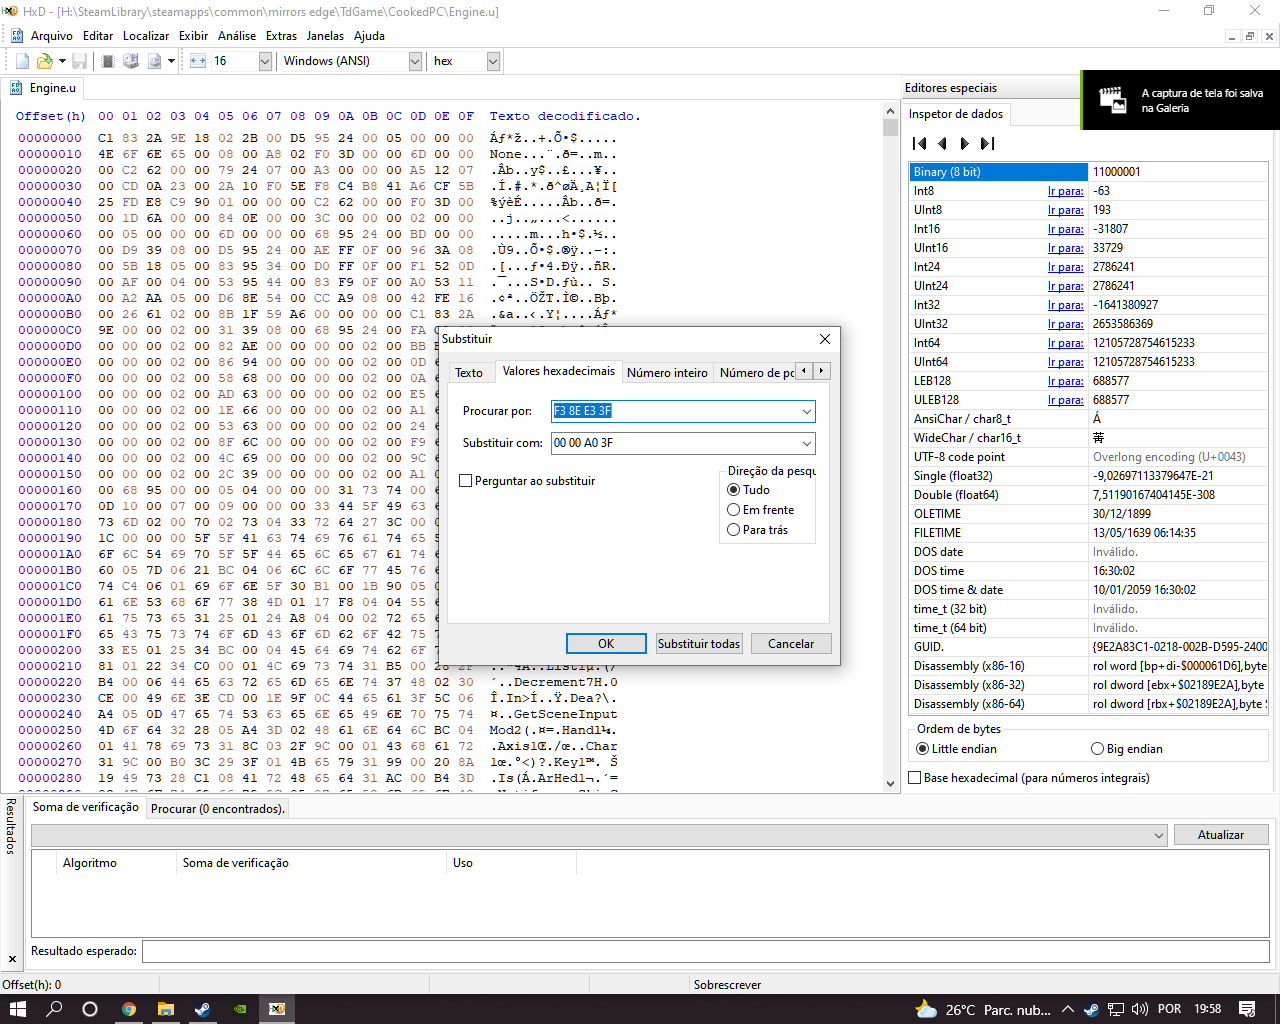Open Windows (ANSI) charset dropdown
1280x1024 pixels.
click(x=415, y=61)
